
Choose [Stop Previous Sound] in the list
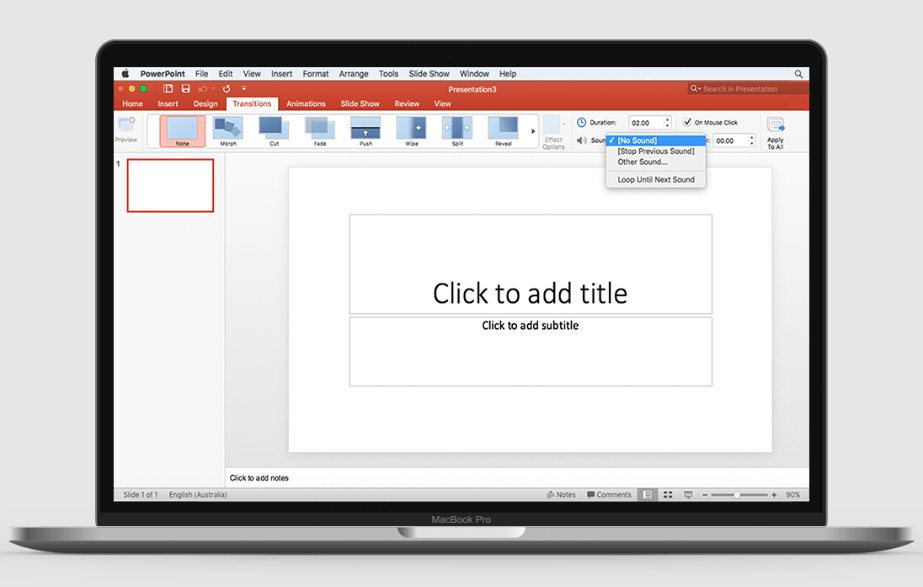click(x=656, y=151)
